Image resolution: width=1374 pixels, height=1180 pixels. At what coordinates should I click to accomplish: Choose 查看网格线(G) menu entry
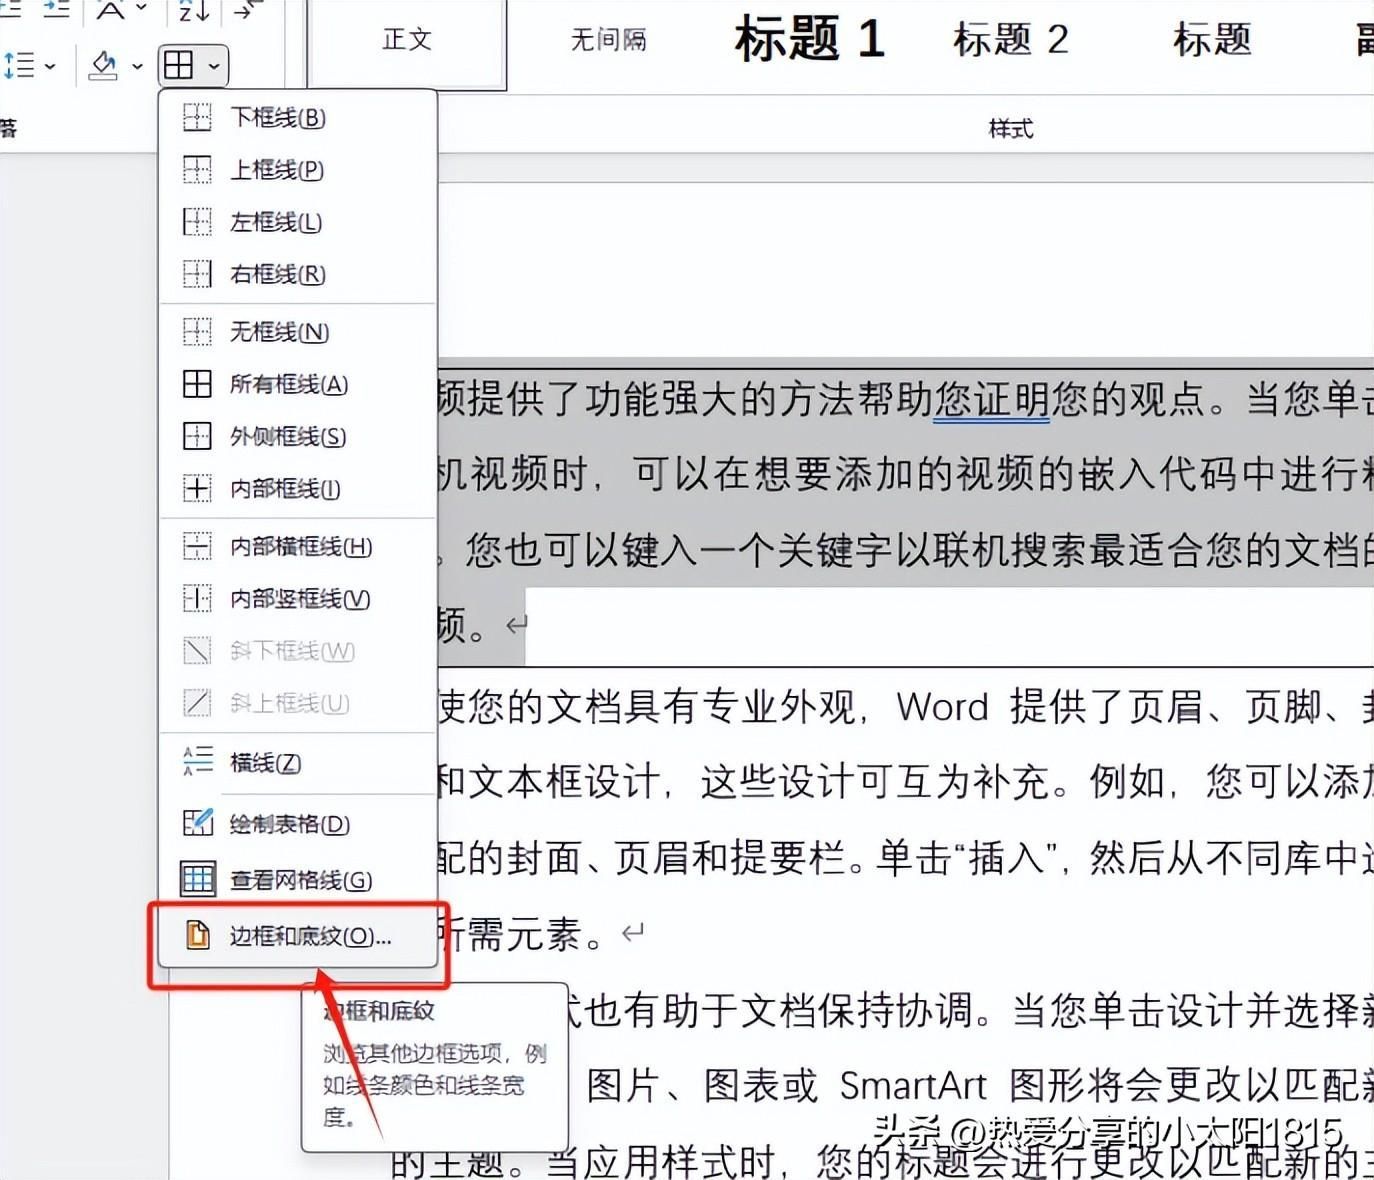(x=298, y=880)
